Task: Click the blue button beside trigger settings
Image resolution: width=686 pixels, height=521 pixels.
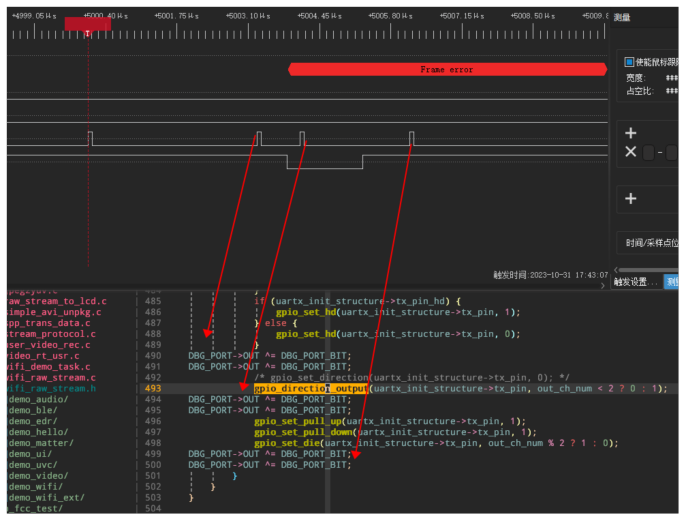Action: [x=673, y=282]
